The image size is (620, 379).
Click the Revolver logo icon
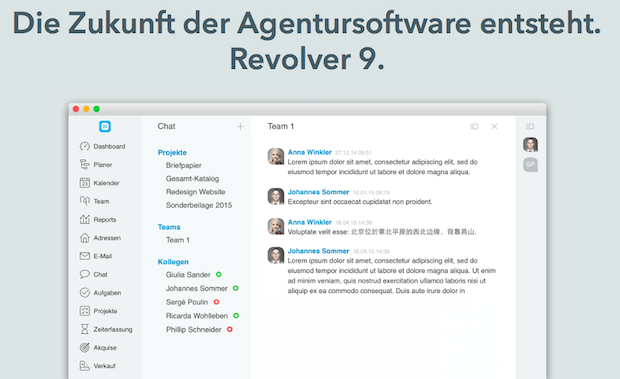tap(105, 126)
